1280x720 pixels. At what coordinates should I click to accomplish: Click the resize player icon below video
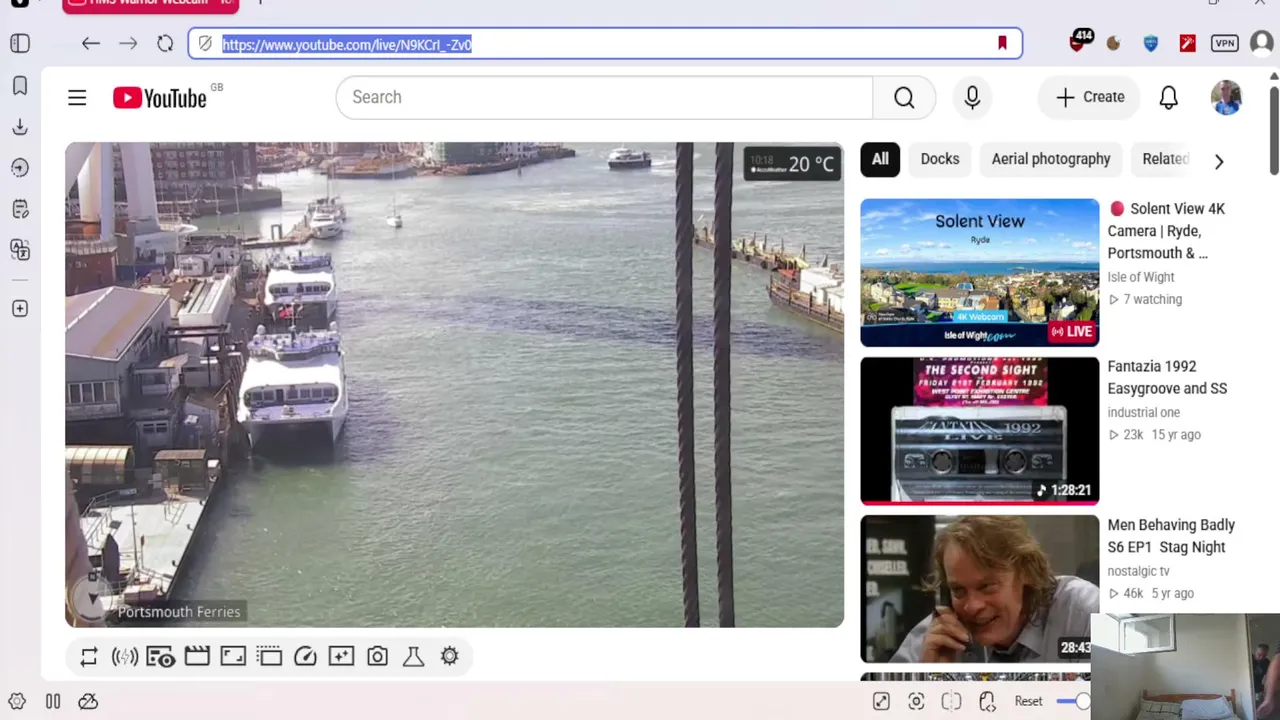tap(233, 656)
